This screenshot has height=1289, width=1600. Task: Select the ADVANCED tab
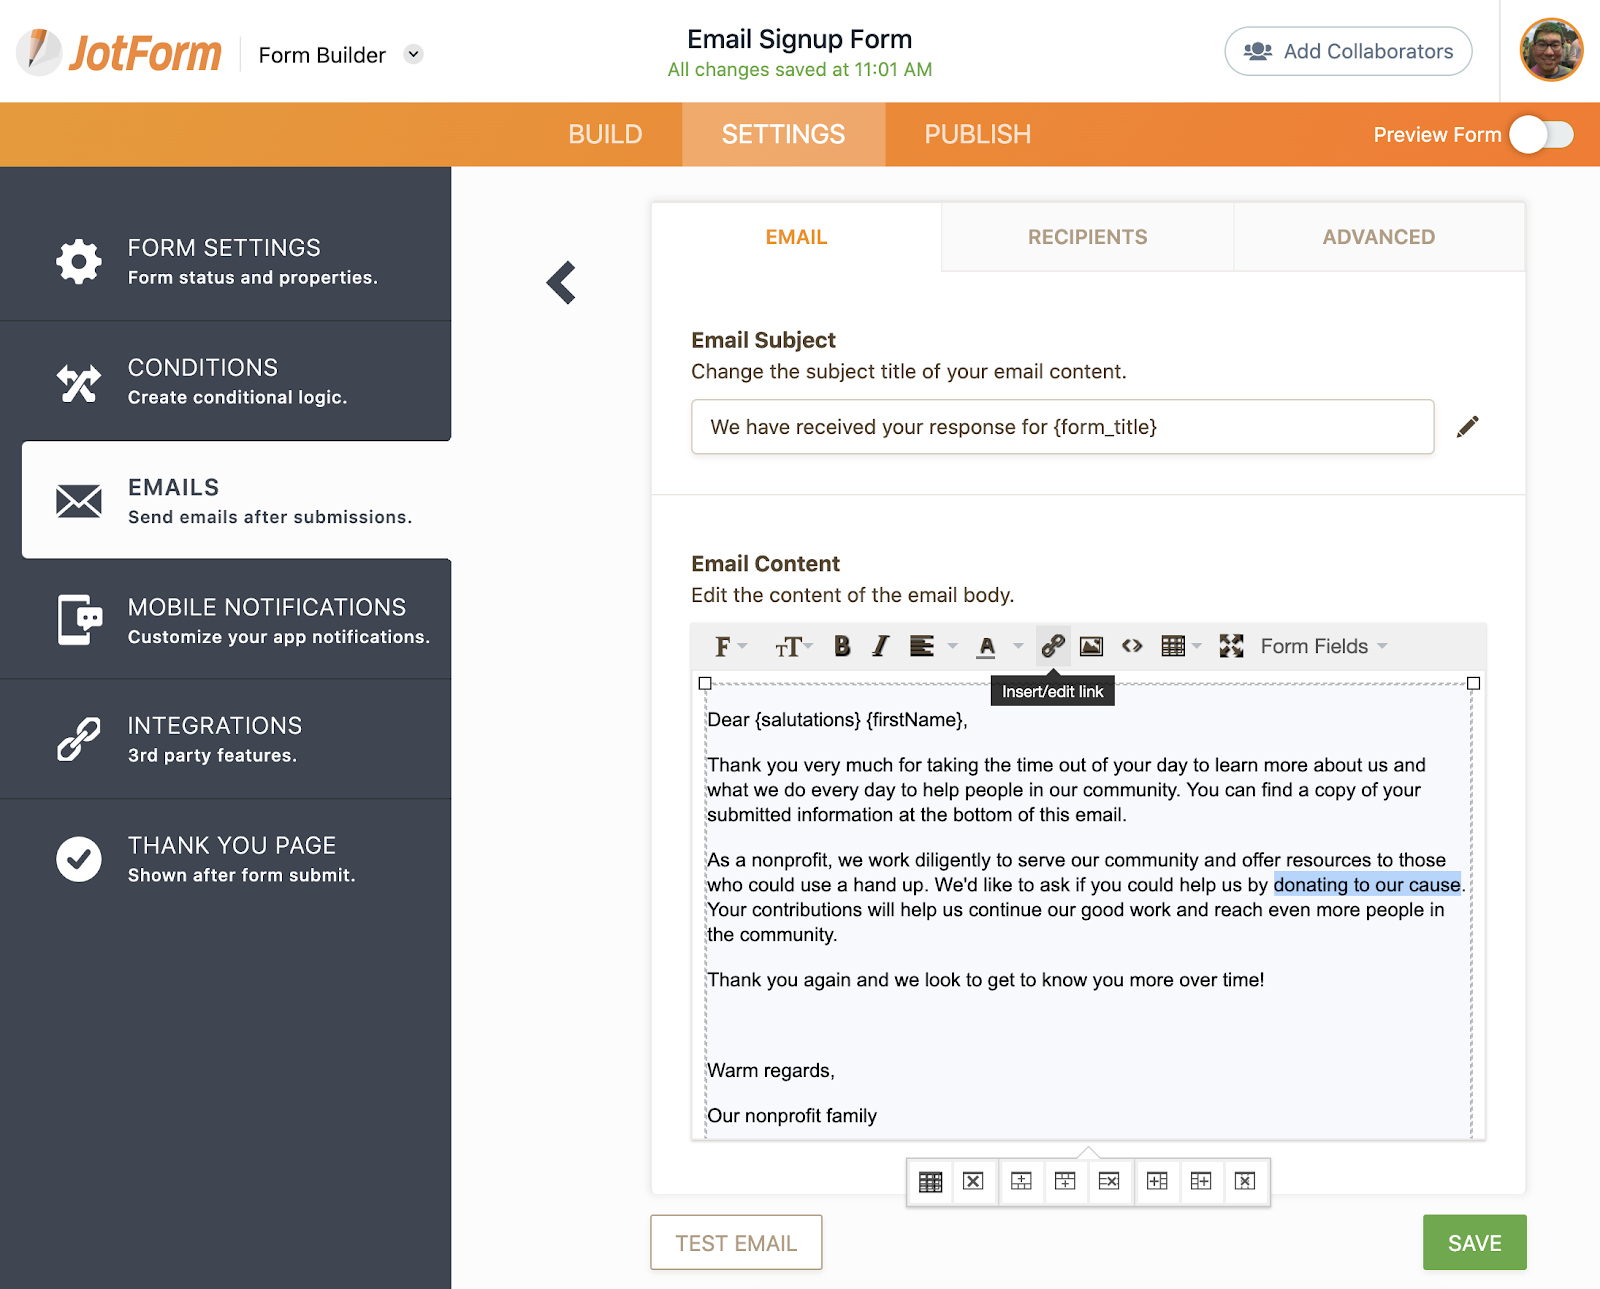tap(1378, 237)
